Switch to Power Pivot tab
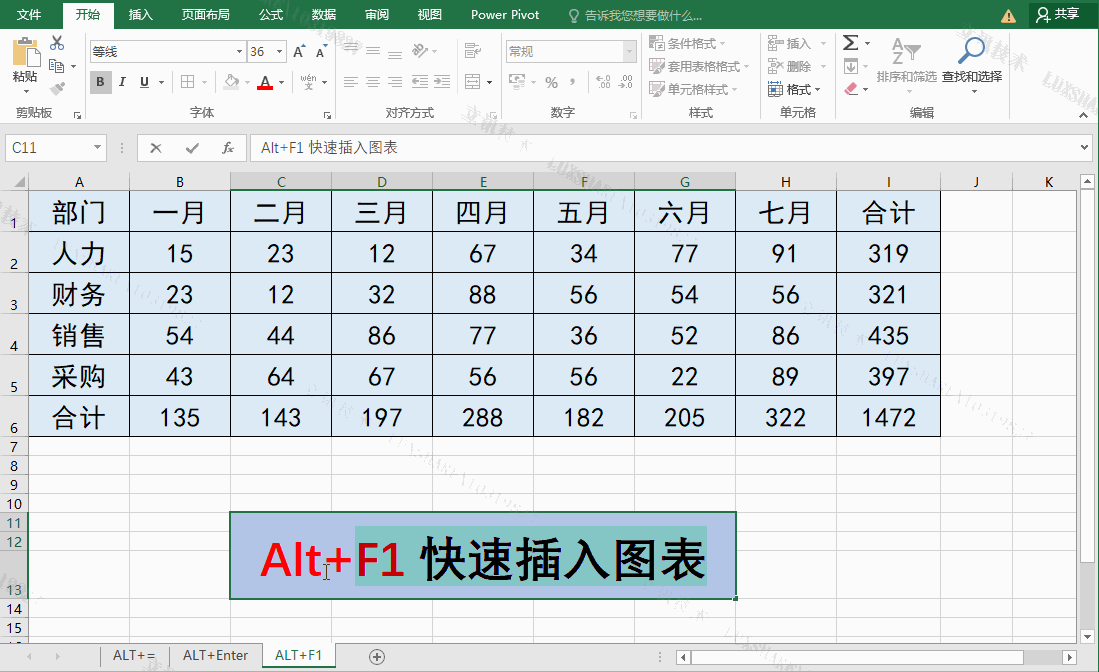Screen dimensions: 1099x672 pos(505,15)
